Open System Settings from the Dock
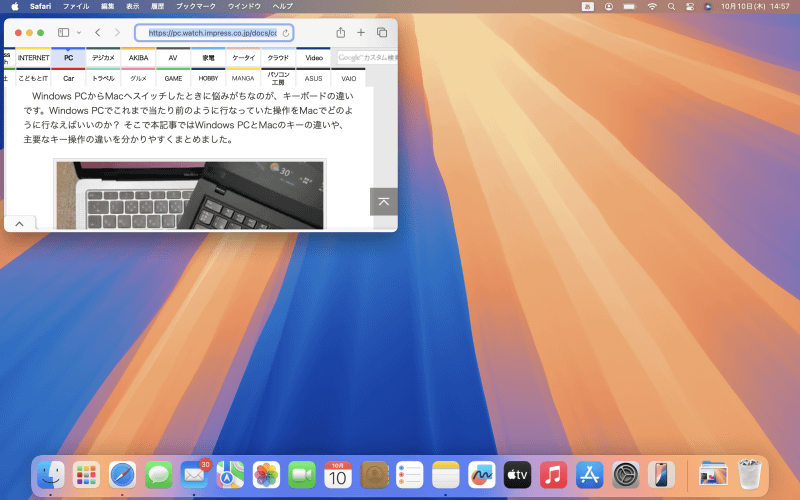 [x=626, y=475]
